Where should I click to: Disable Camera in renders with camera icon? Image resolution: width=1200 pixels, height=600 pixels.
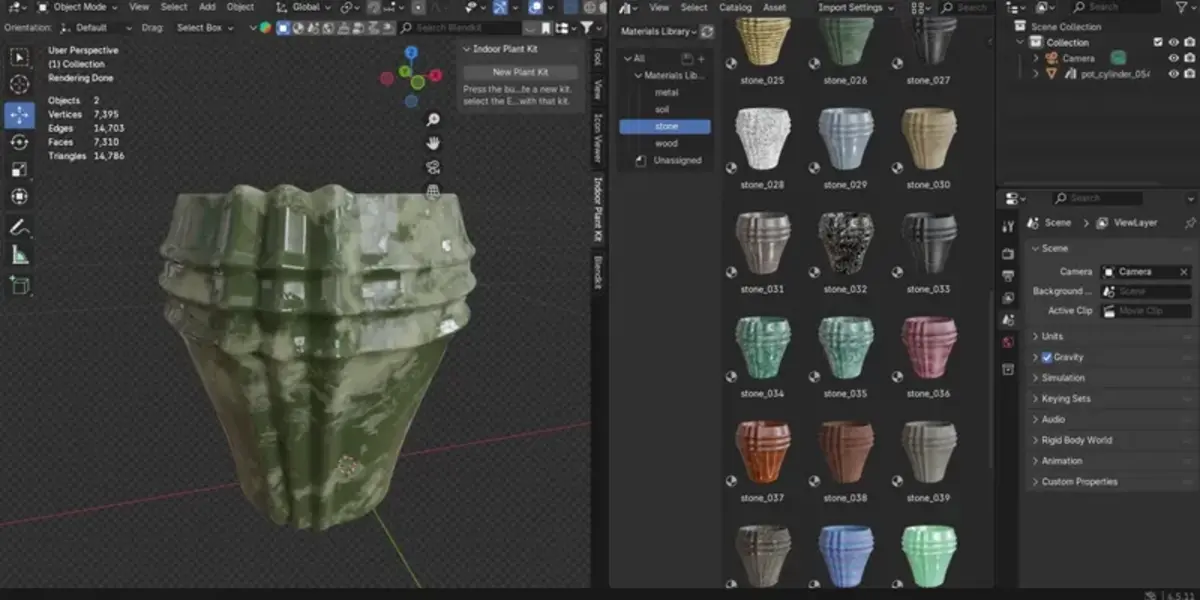click(1189, 58)
